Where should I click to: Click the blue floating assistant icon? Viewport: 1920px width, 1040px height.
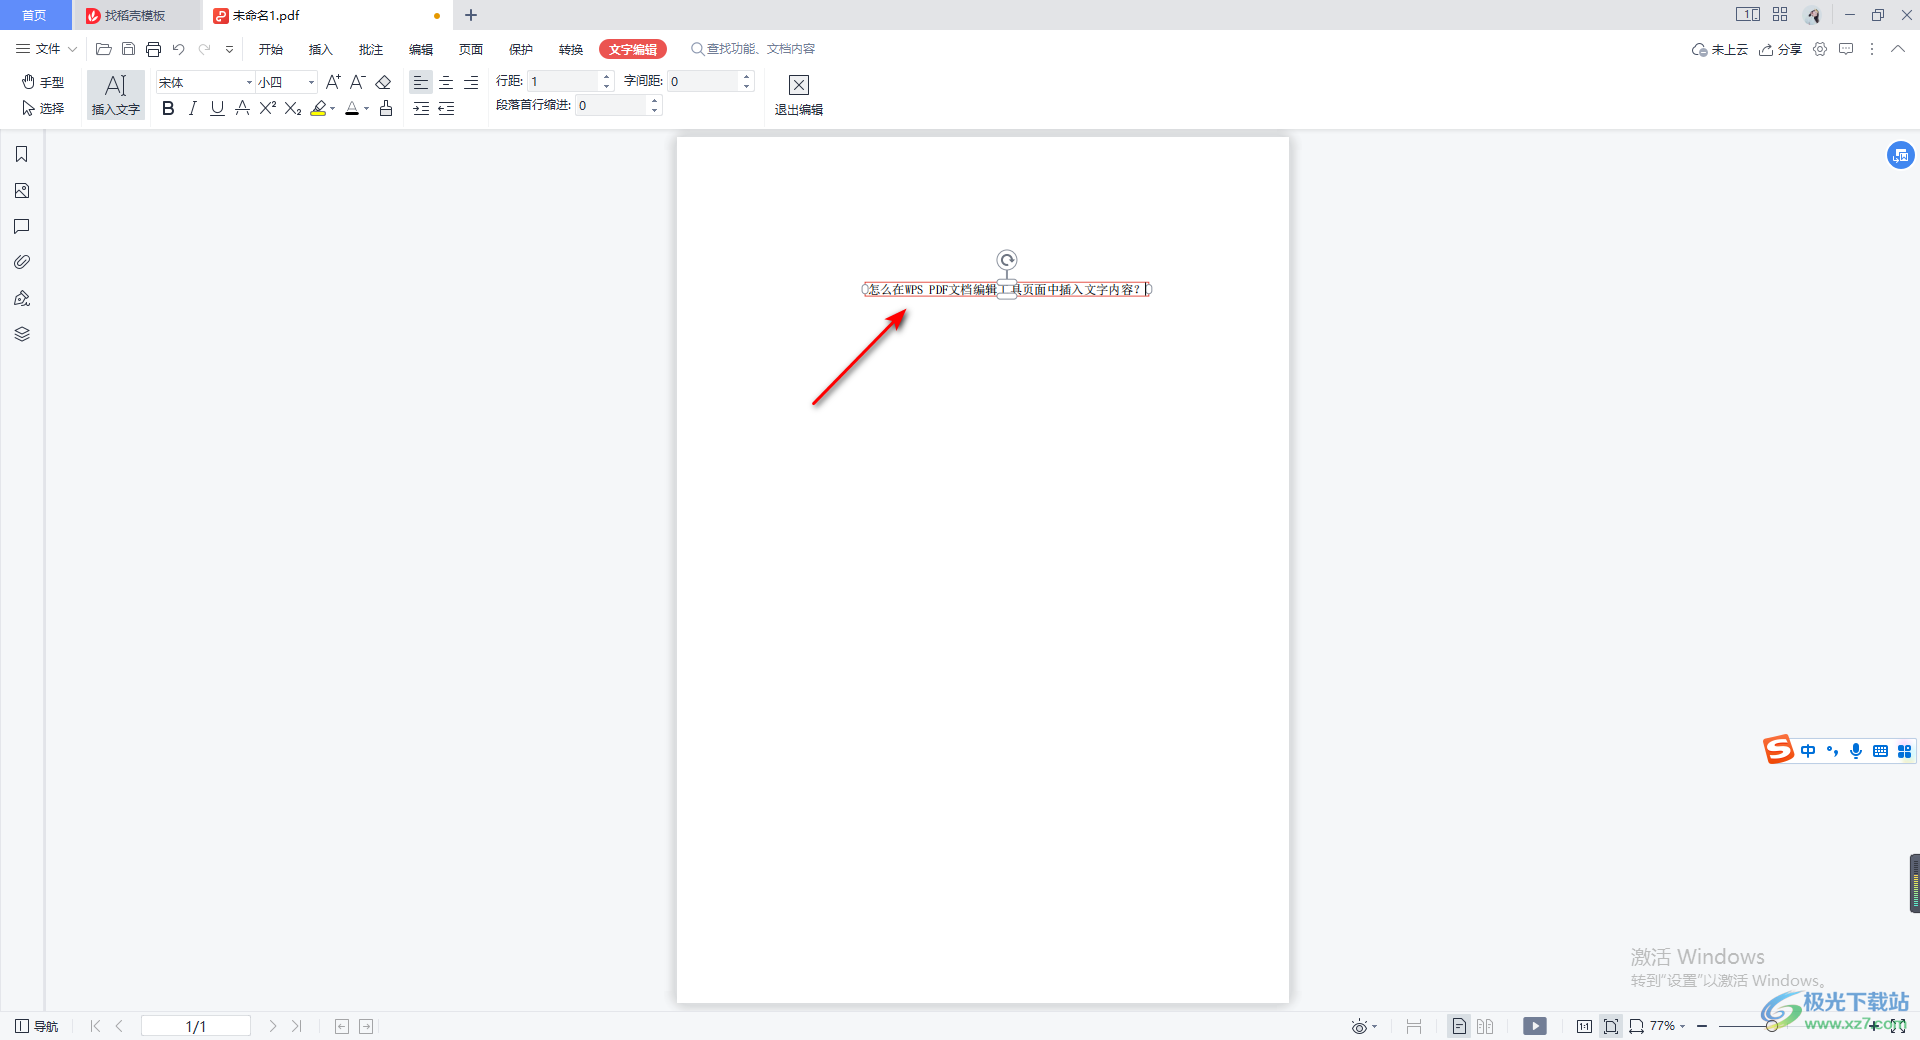coord(1900,155)
